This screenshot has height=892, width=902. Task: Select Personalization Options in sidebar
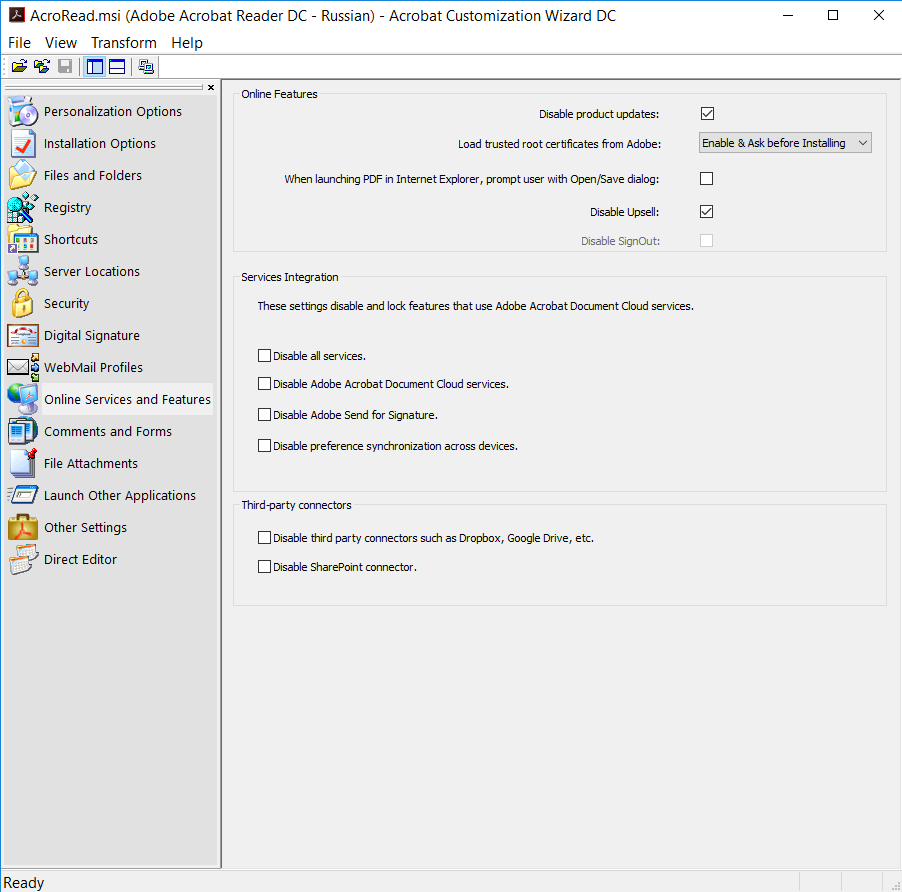[113, 111]
